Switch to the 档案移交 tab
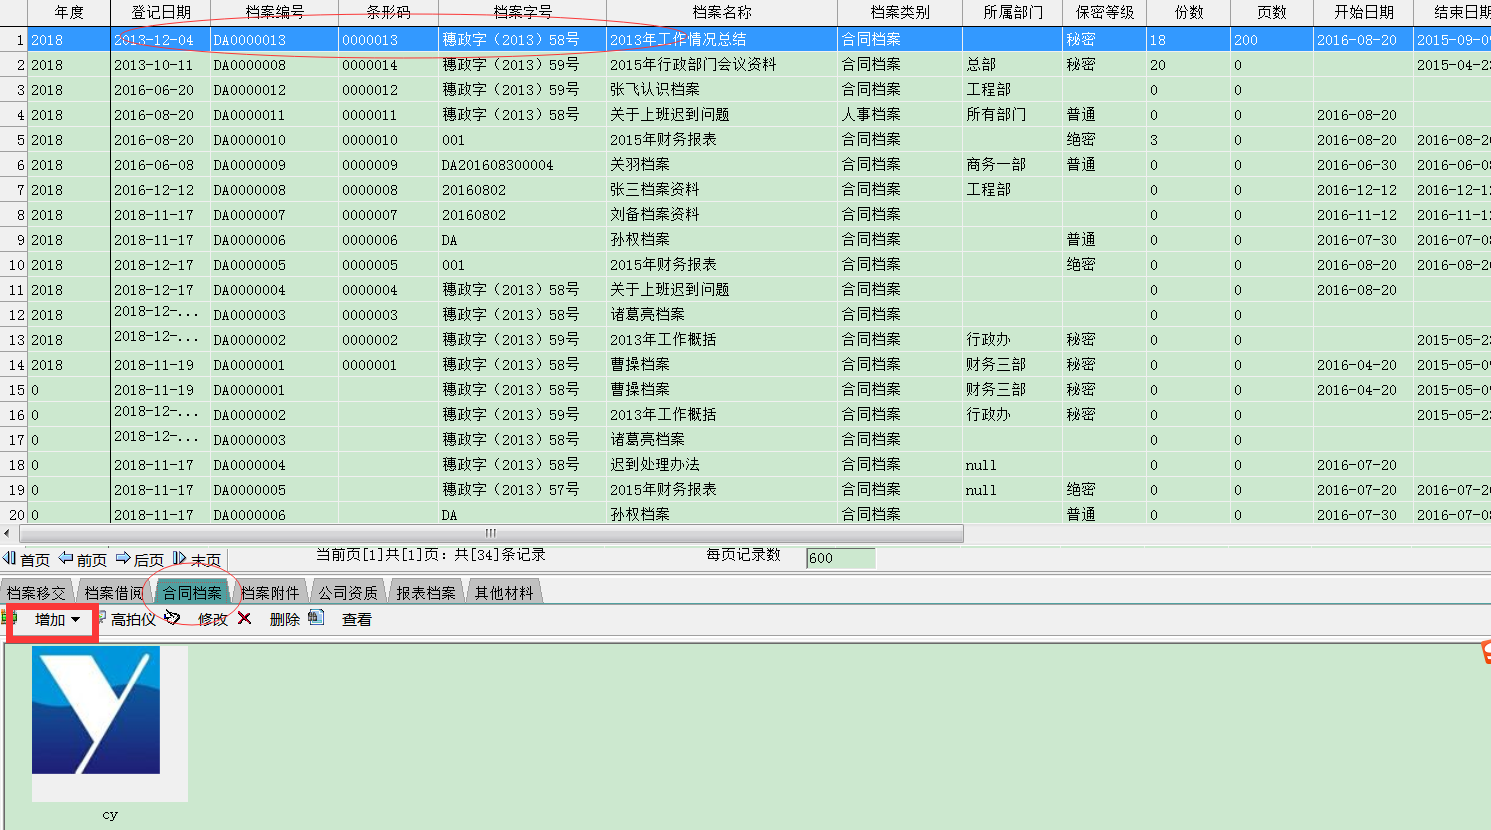The image size is (1491, 830). pyautogui.click(x=36, y=593)
